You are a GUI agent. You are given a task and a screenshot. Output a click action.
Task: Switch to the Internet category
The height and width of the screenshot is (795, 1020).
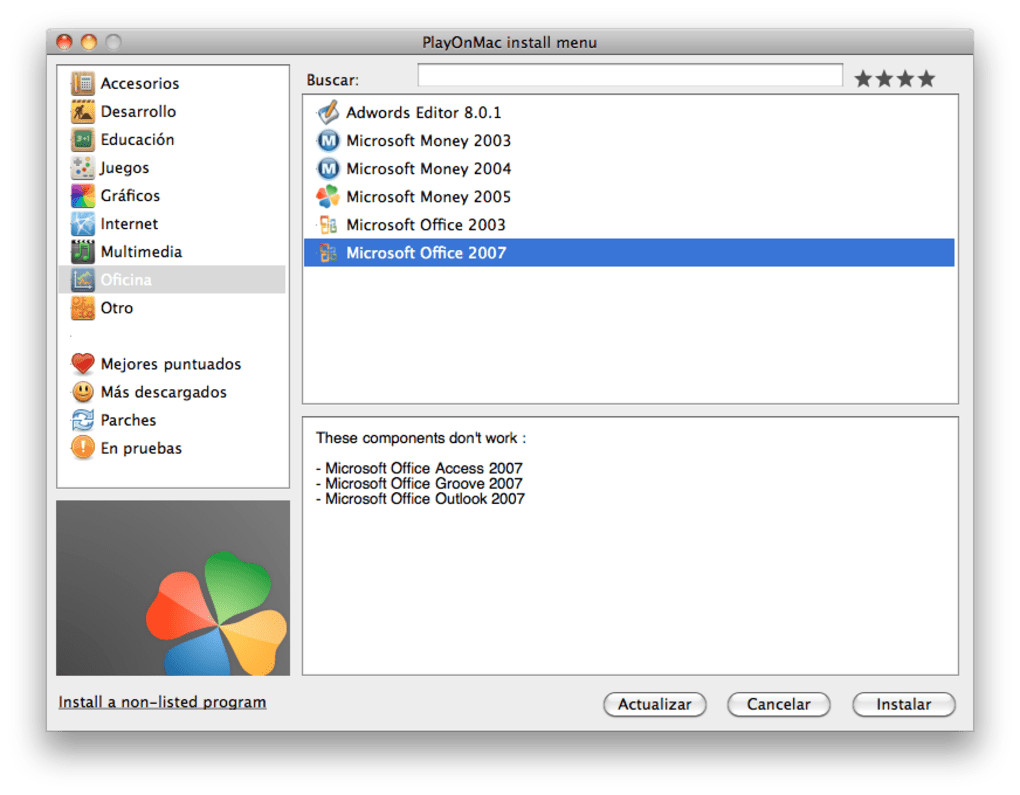pos(129,224)
